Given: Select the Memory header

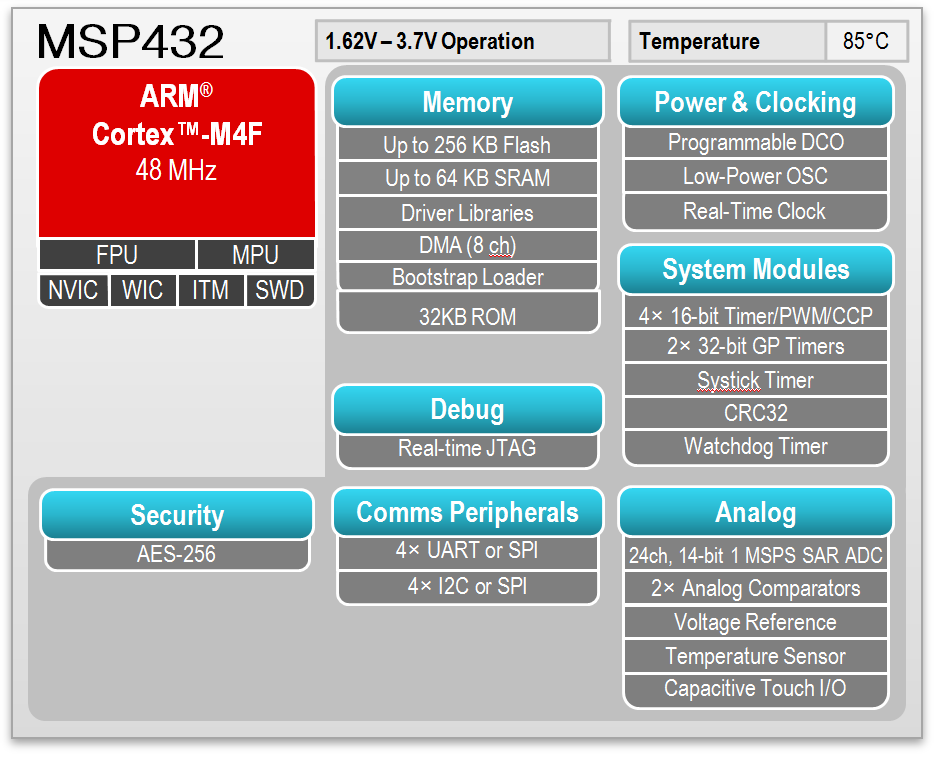Looking at the screenshot, I should pyautogui.click(x=468, y=102).
